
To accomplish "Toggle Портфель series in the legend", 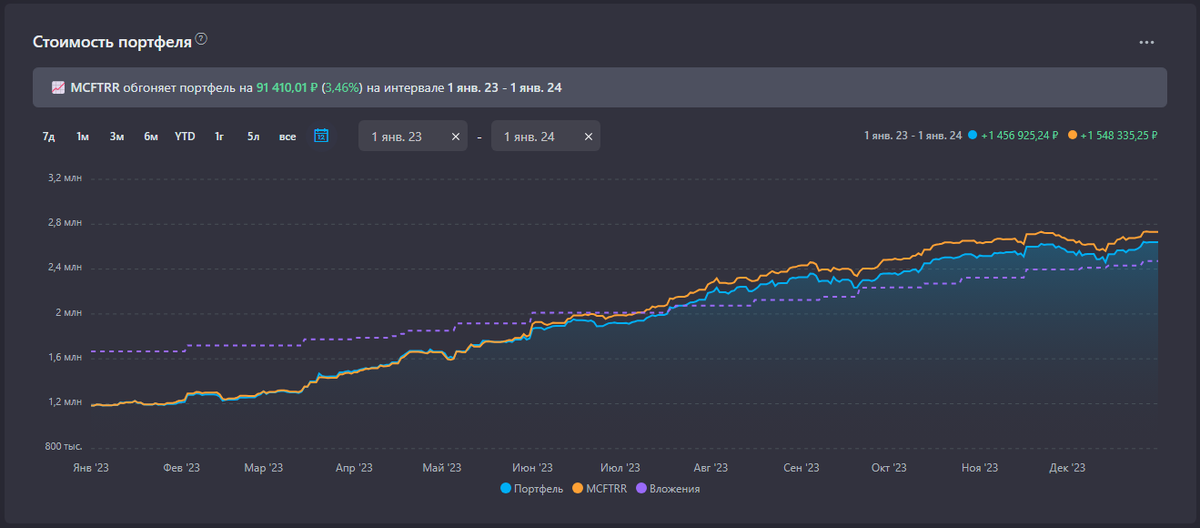I will [534, 489].
